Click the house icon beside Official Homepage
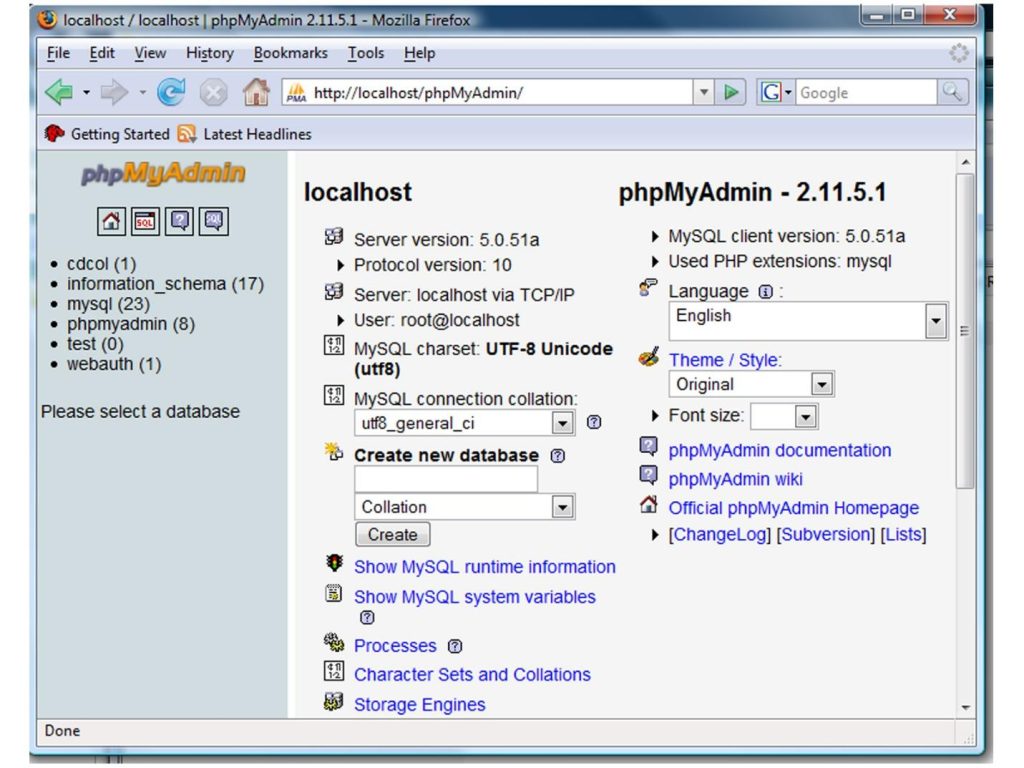 (x=648, y=504)
